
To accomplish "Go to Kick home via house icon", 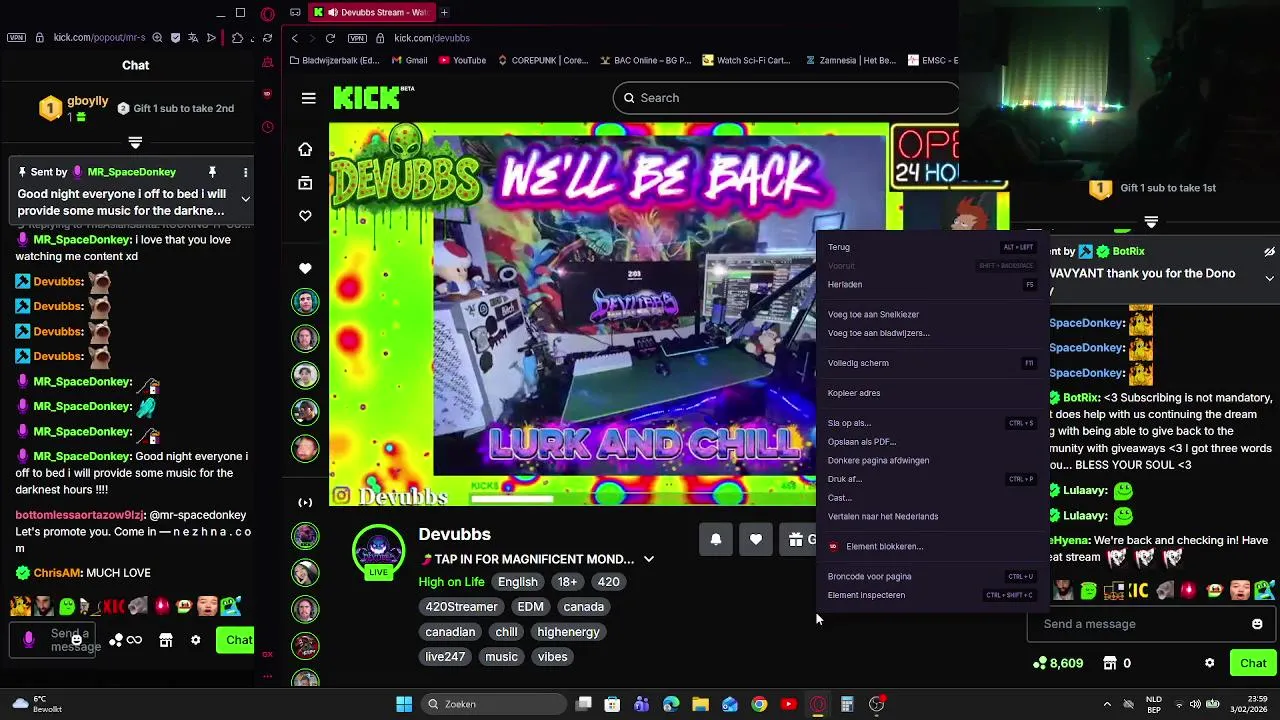I will [305, 149].
